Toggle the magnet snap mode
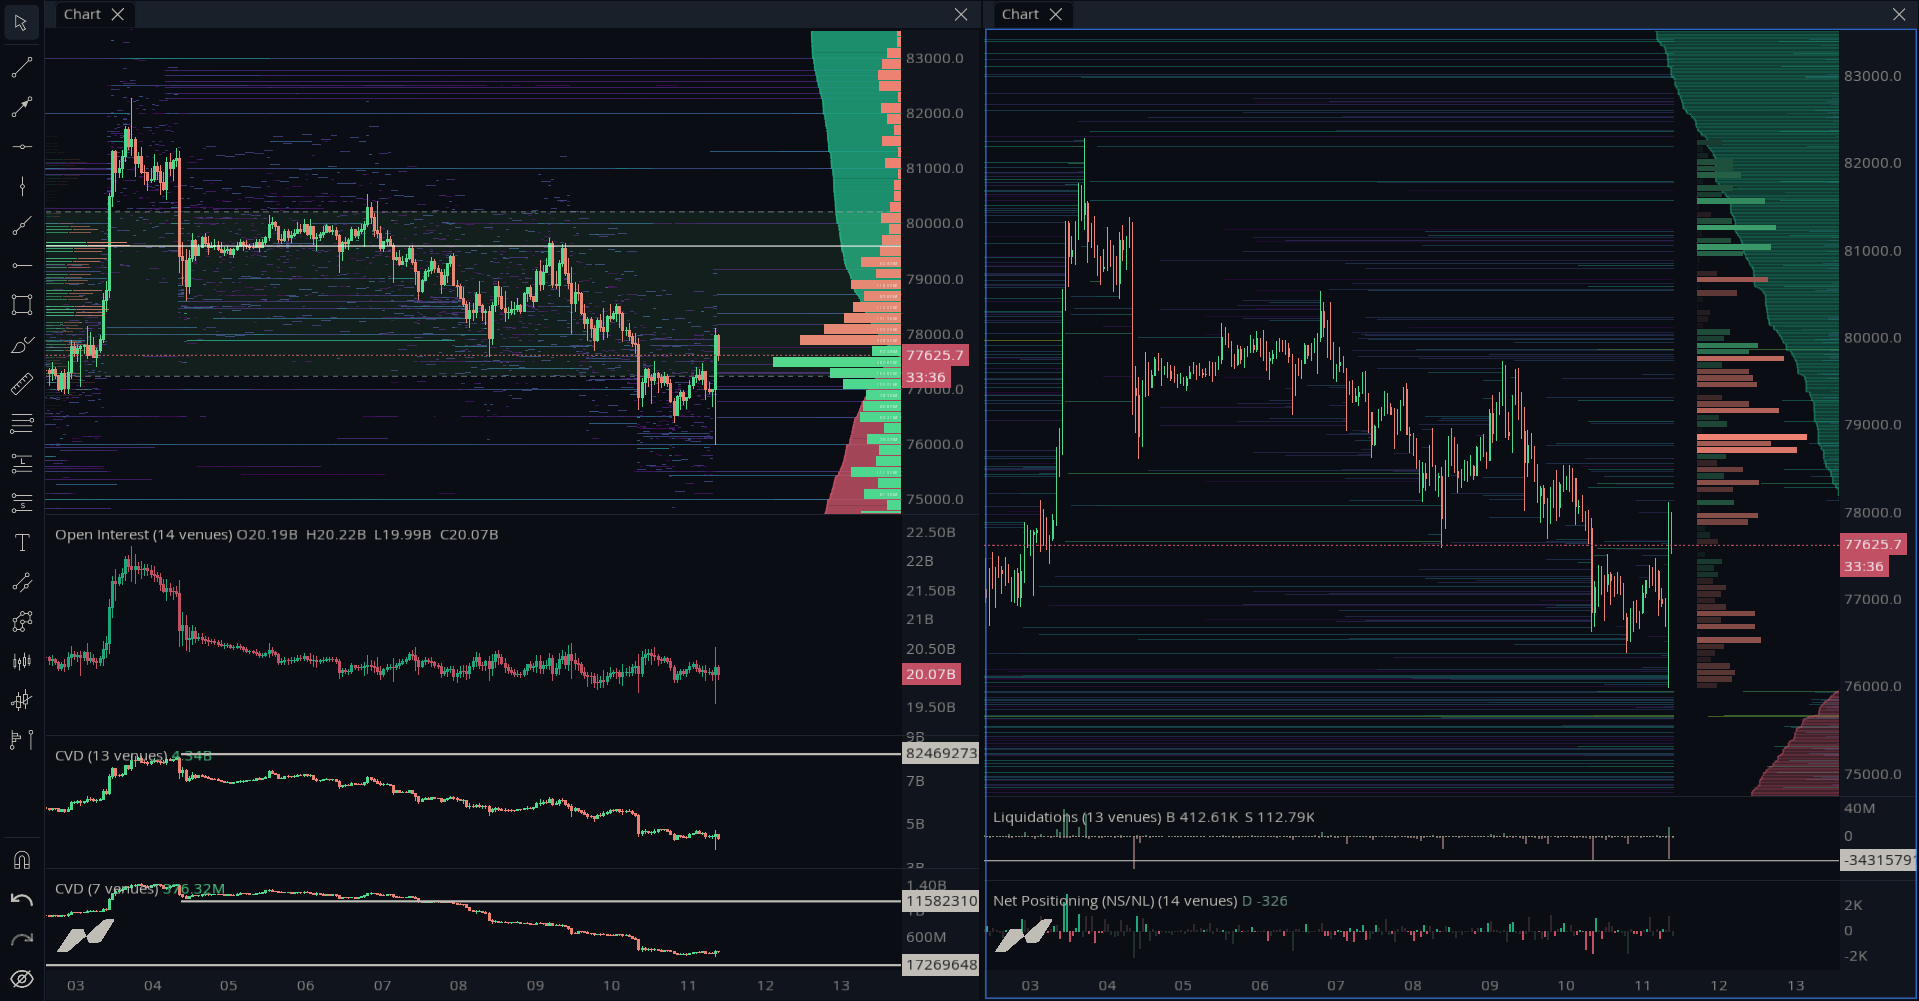 click(21, 860)
